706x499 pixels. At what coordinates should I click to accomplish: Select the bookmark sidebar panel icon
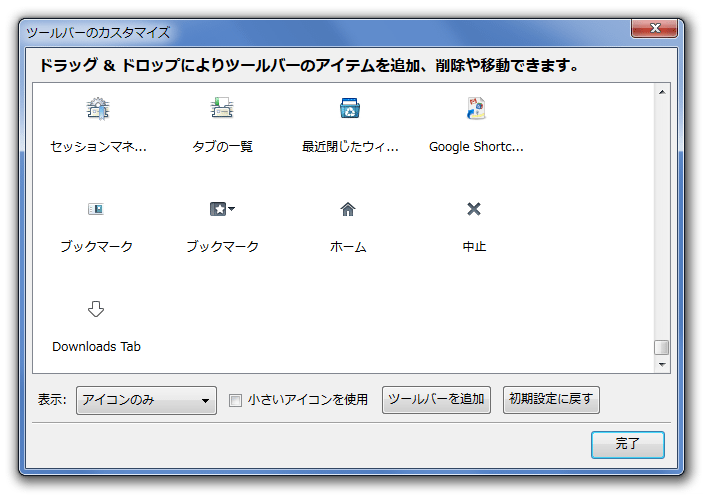96,209
